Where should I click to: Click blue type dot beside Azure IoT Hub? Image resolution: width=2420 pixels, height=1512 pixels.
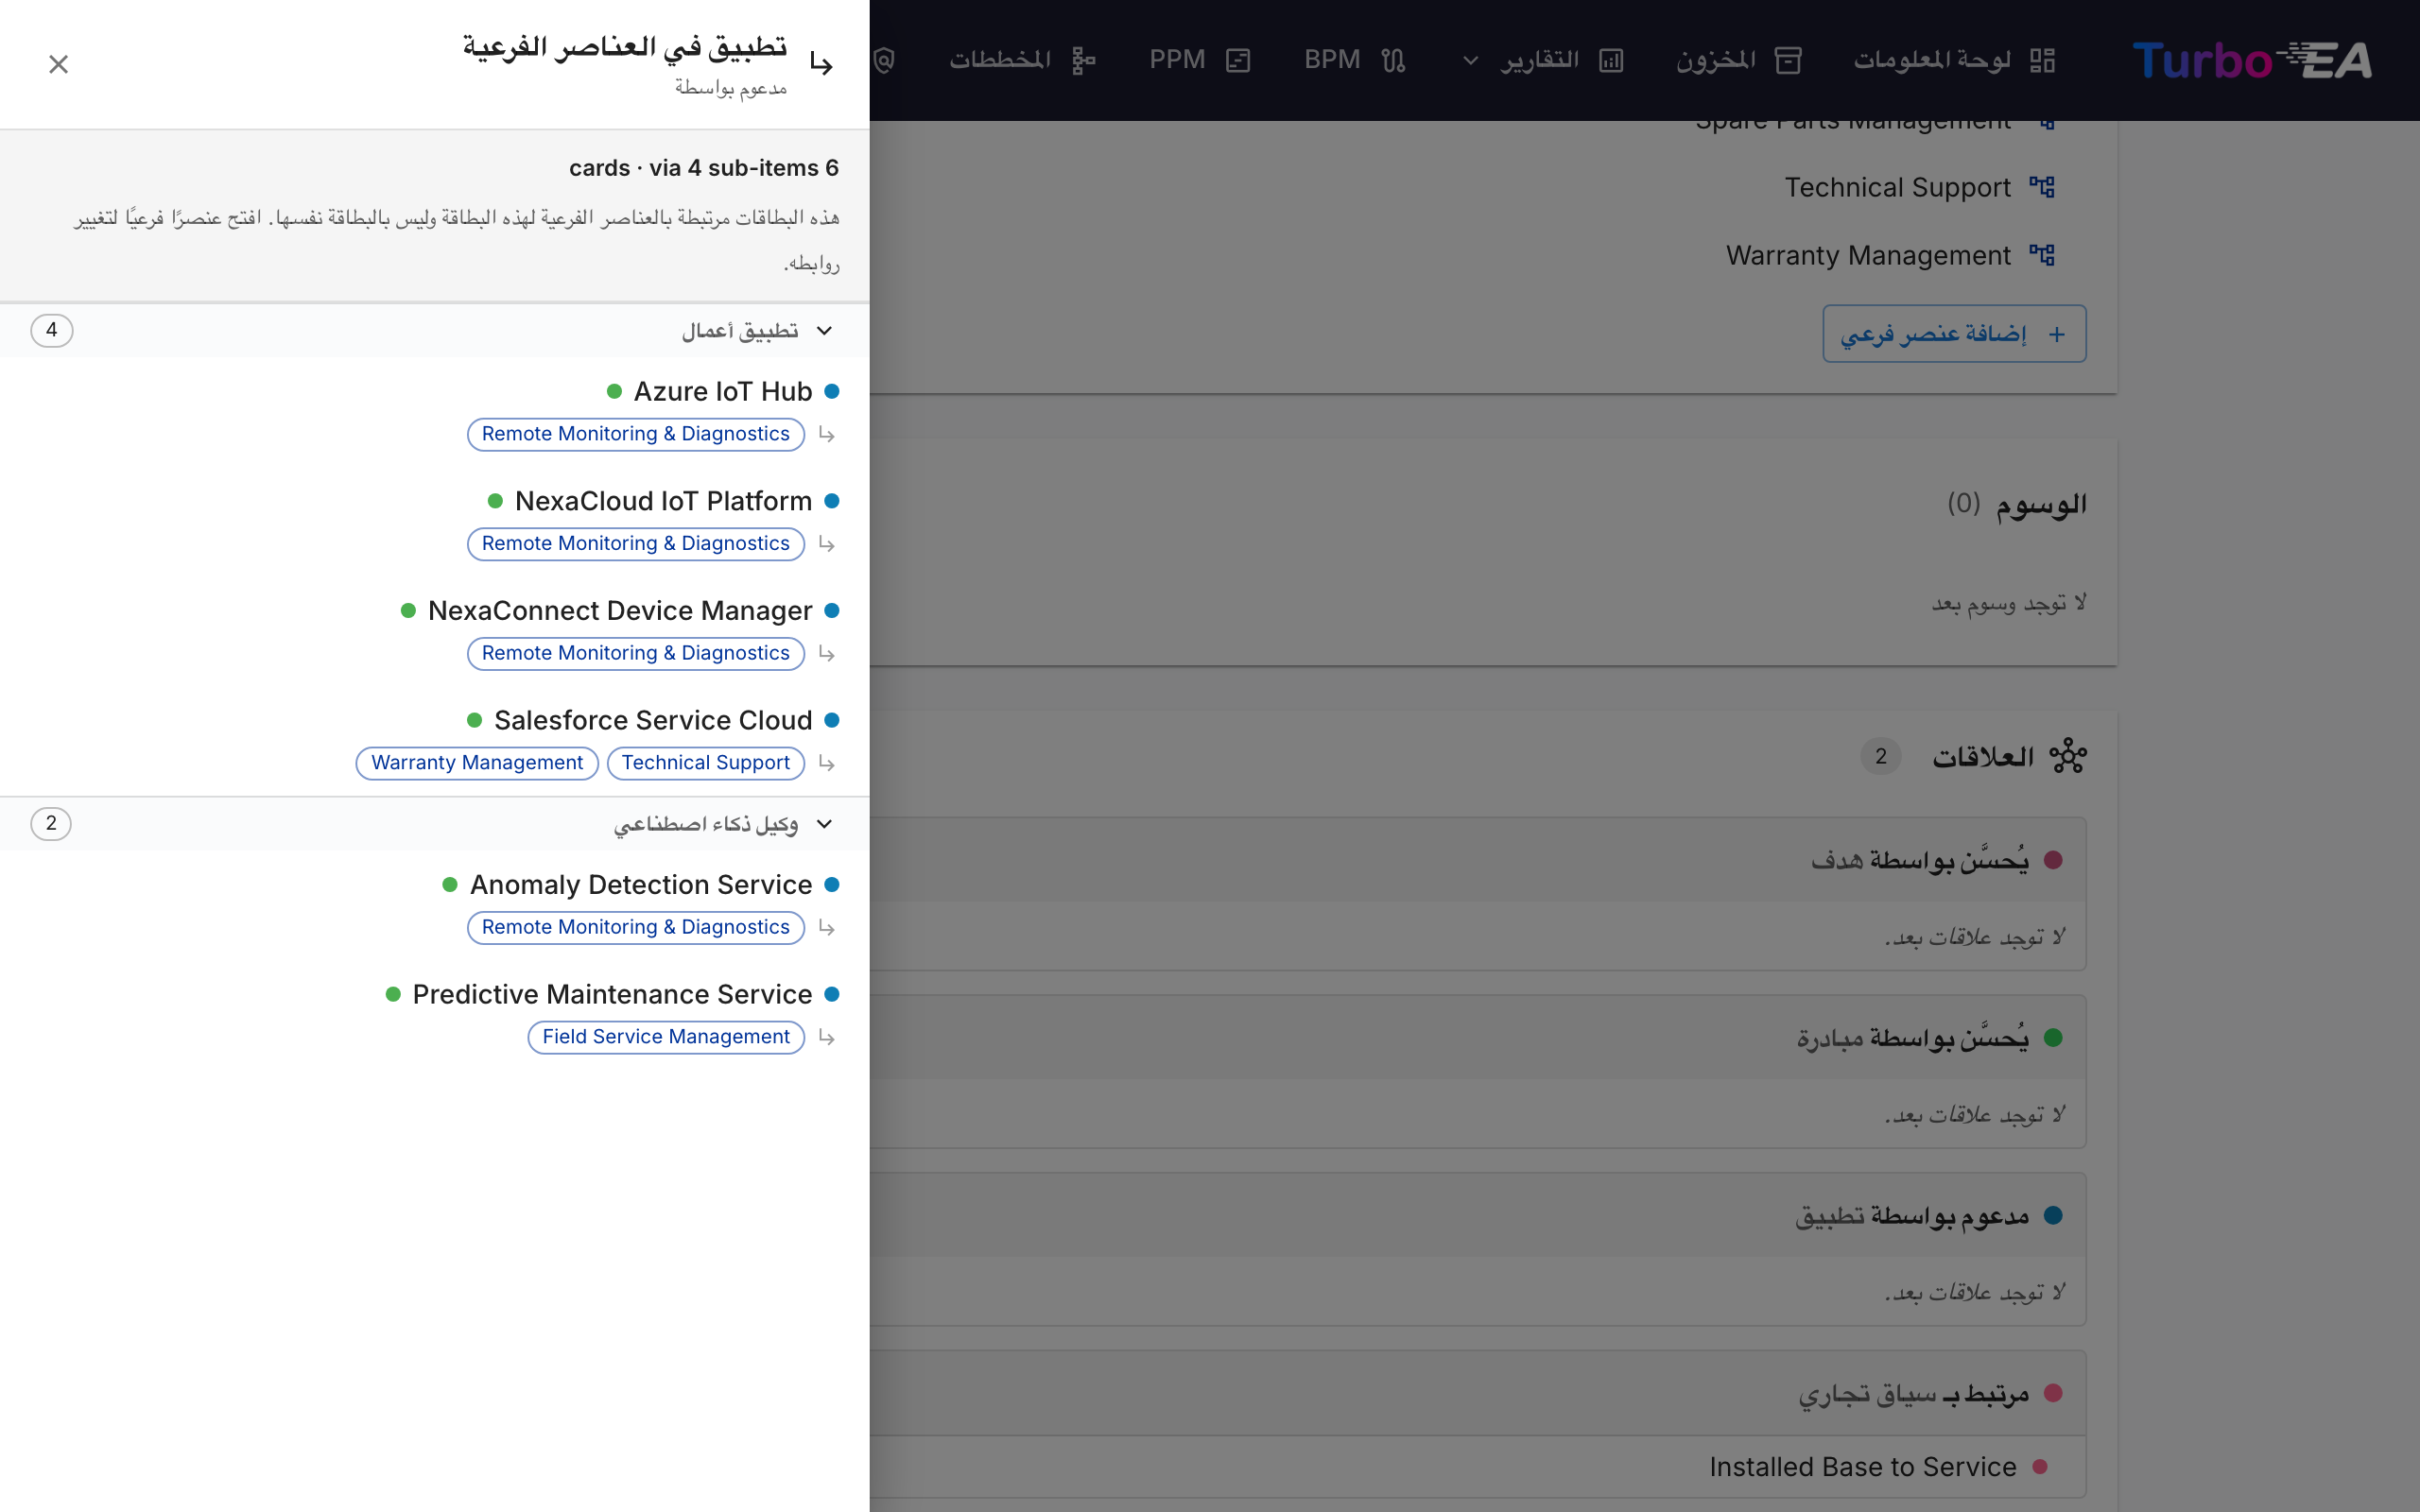coord(831,391)
